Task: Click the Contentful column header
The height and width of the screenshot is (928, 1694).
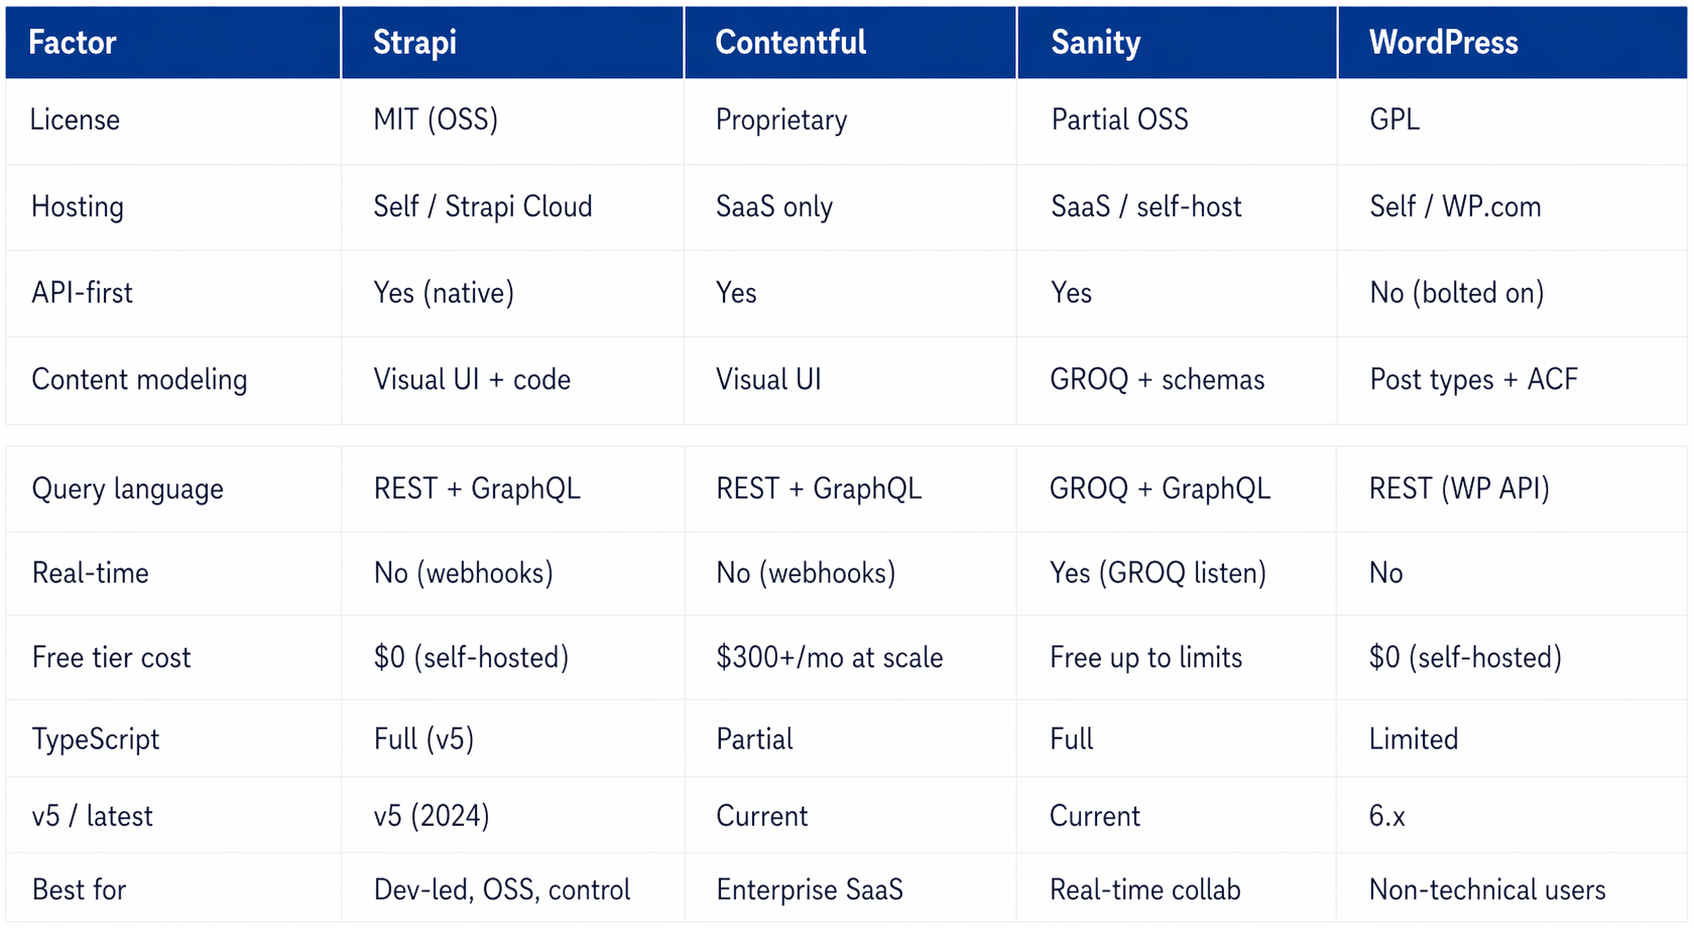Action: (x=790, y=42)
